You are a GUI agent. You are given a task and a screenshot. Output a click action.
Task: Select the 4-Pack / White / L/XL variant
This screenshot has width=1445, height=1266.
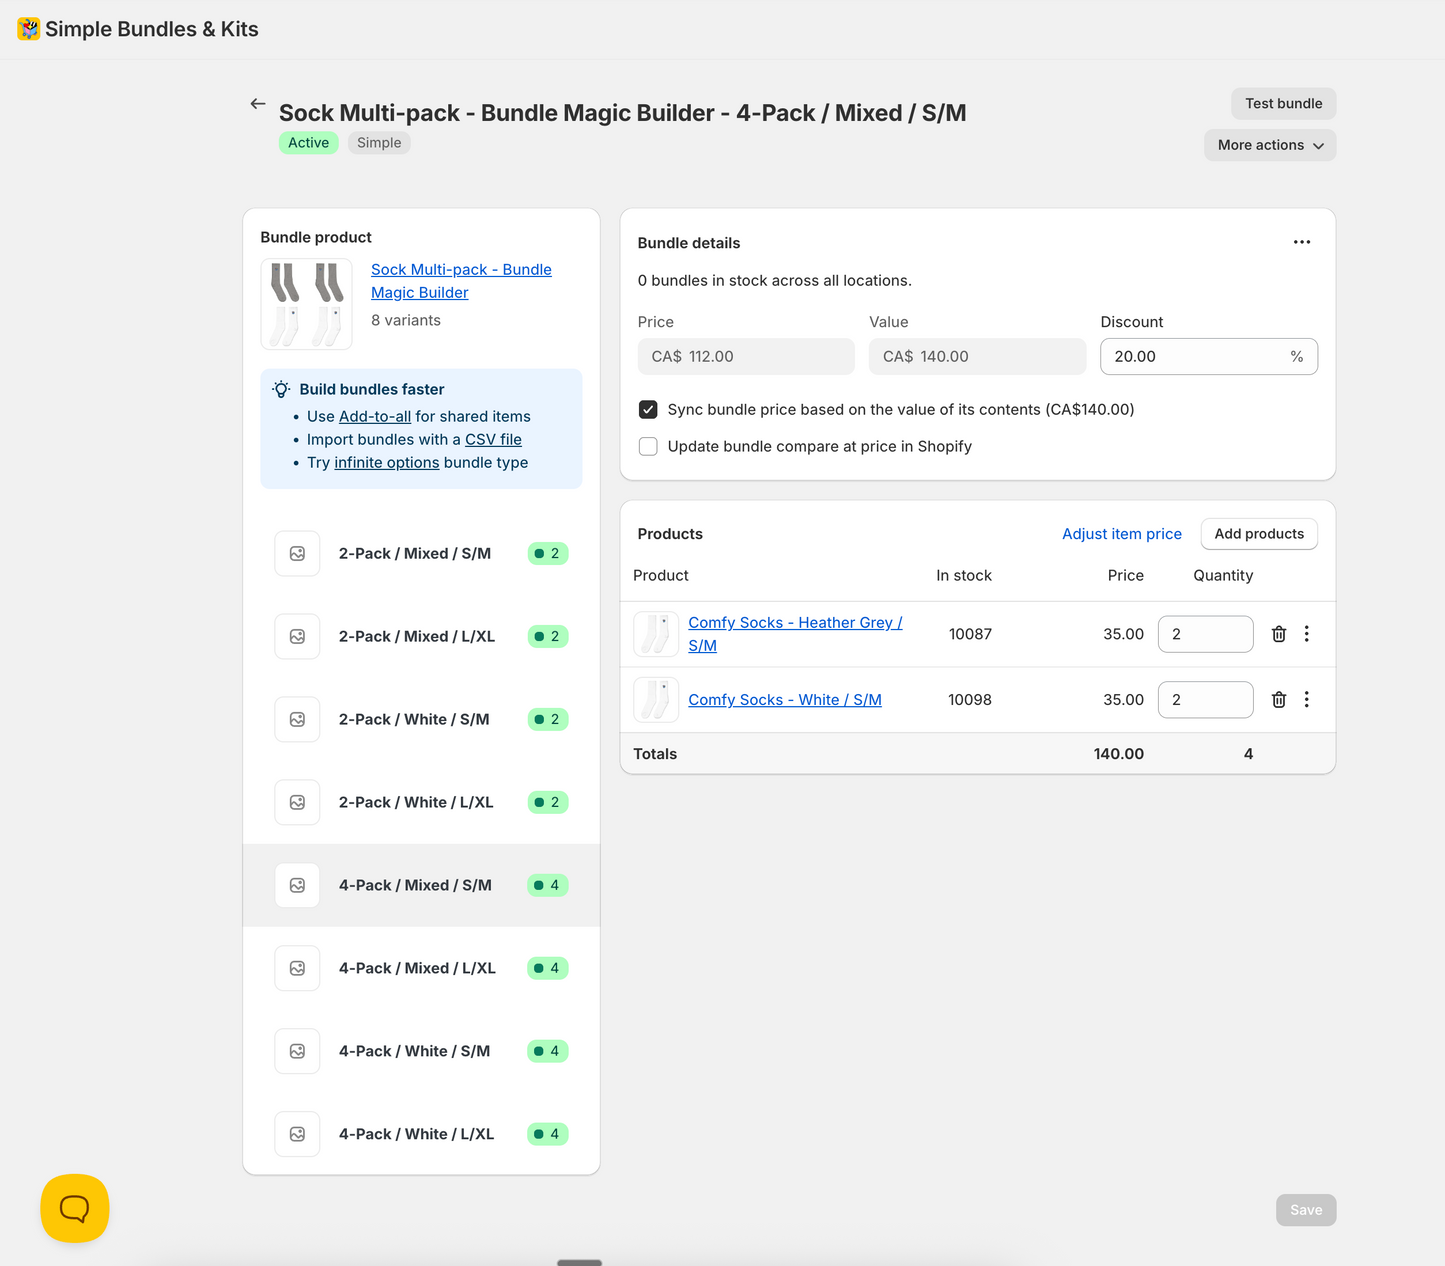421,1135
